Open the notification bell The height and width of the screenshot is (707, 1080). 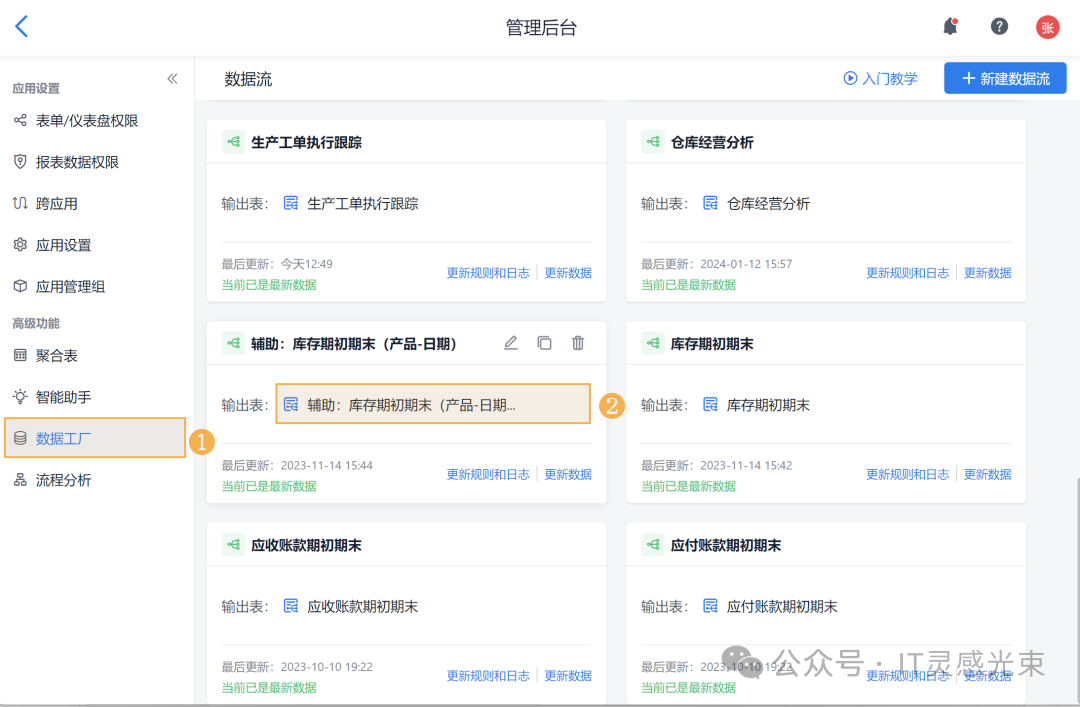tap(950, 27)
